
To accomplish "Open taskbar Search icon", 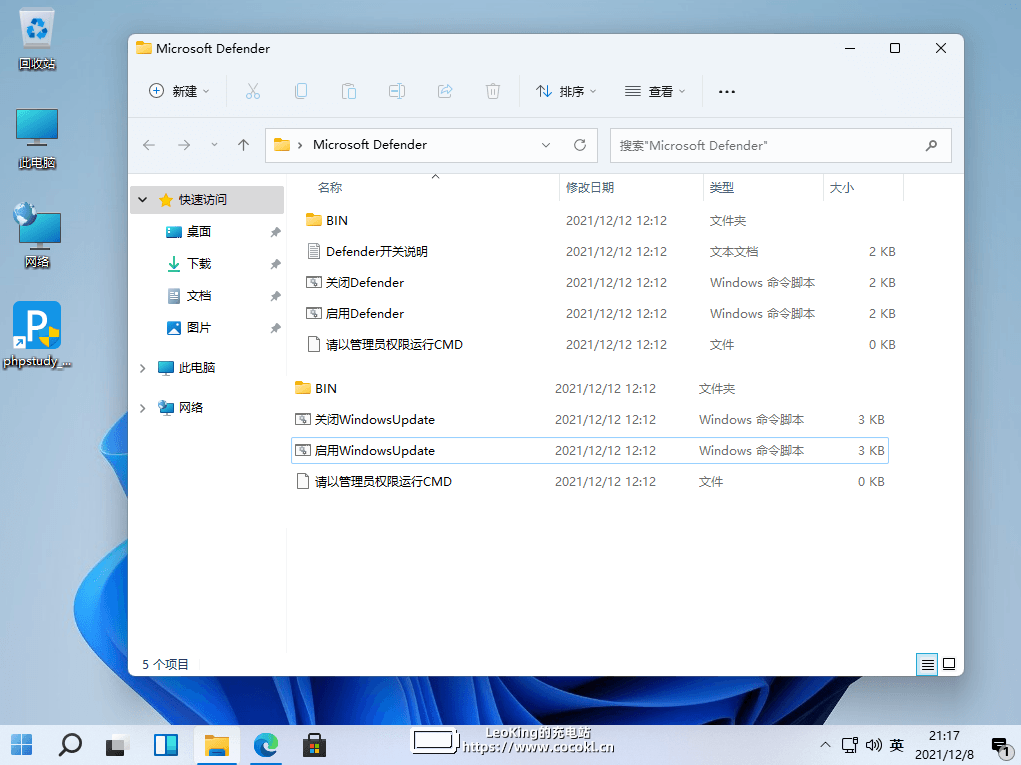I will tap(70, 745).
